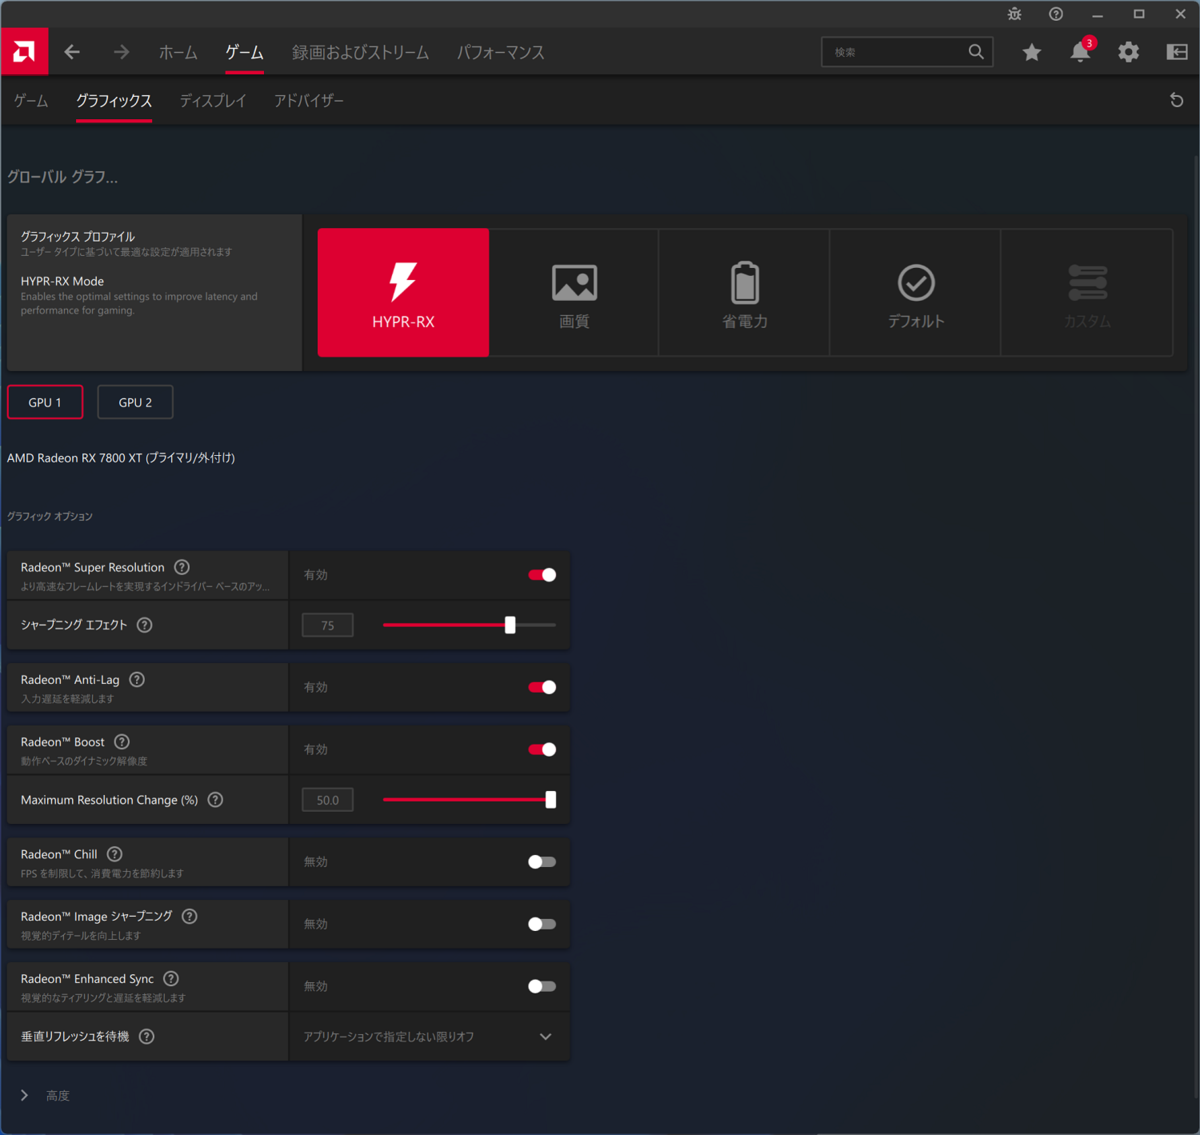Open the 録画およびストリーム tab
1200x1135 pixels.
[360, 52]
